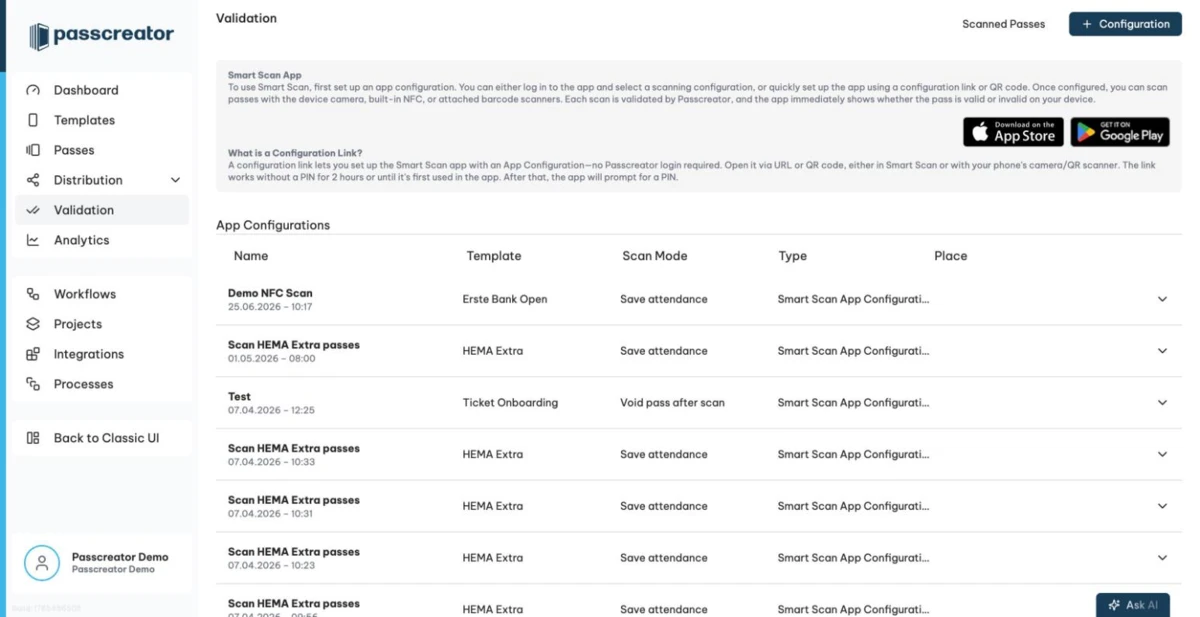This screenshot has height=617, width=1200.
Task: Expand the HEMA Extra row from 10:23
Action: coord(1162,558)
